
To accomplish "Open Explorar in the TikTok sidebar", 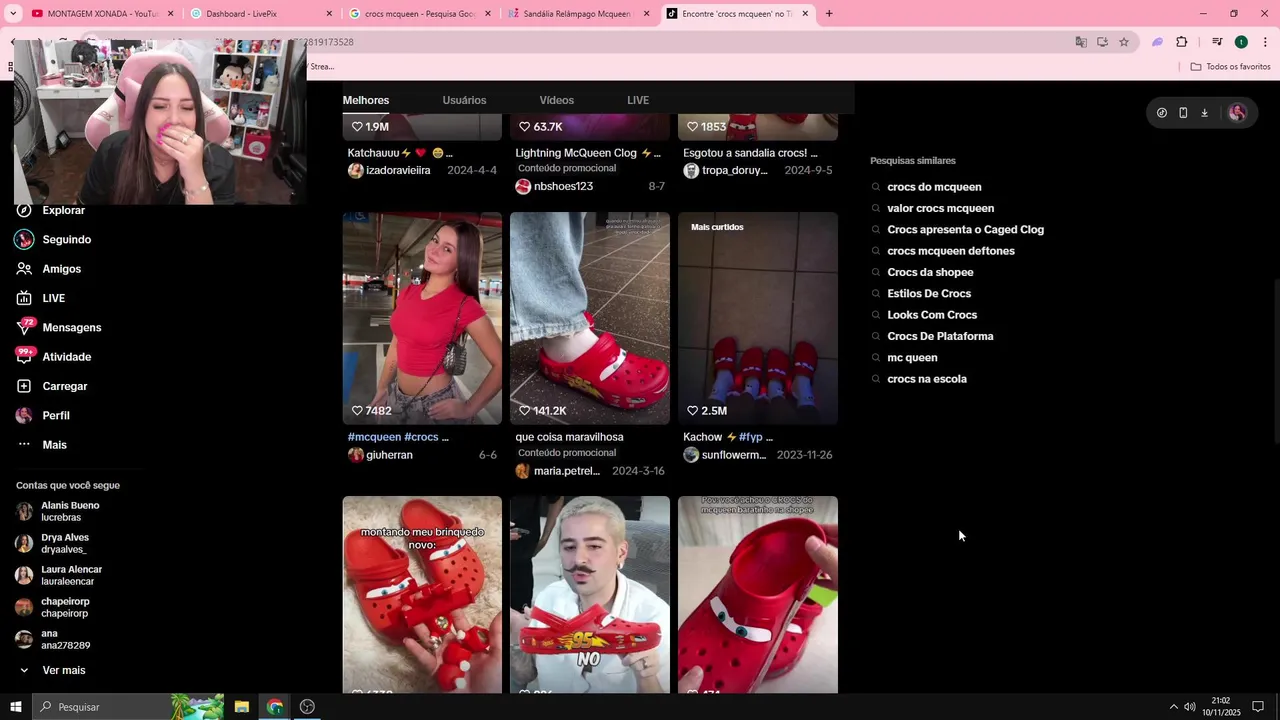I will click(63, 210).
